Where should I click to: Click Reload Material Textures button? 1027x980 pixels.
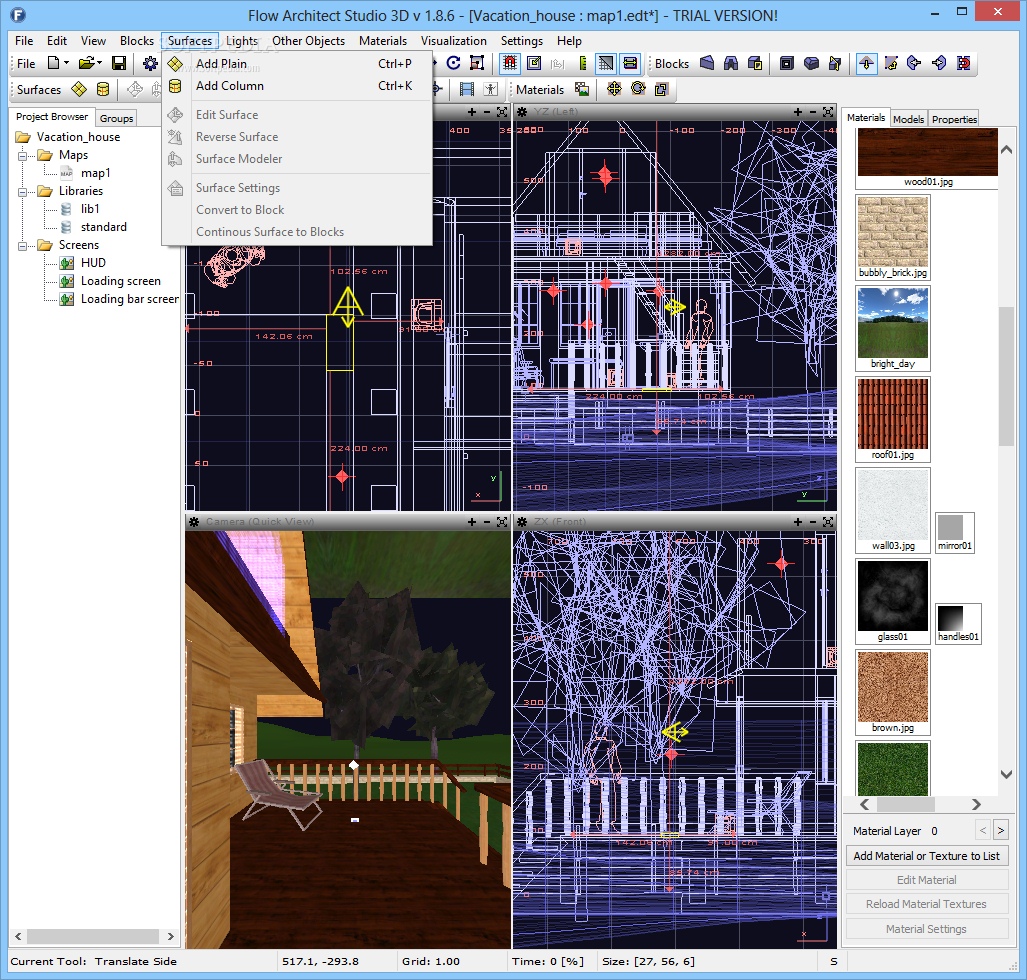coord(926,904)
